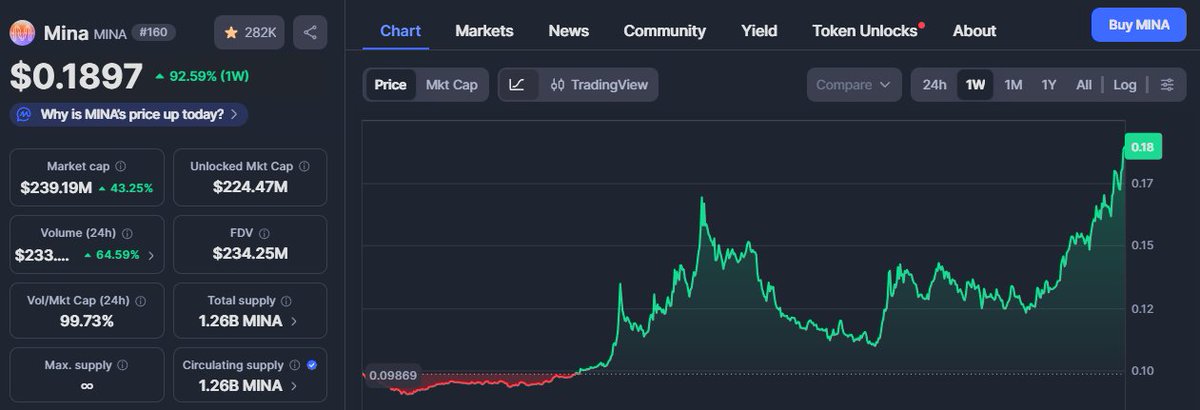This screenshot has width=1200, height=410.
Task: Toggle Log scale on chart
Action: [x=1125, y=85]
